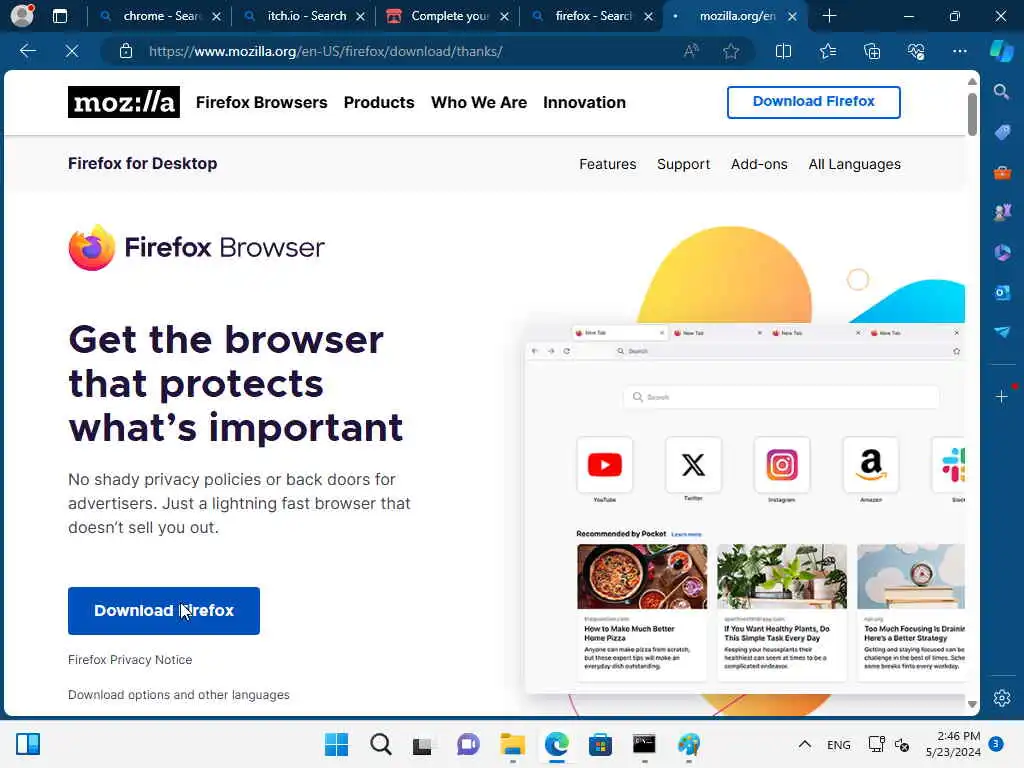Open Download options and other languages
This screenshot has height=768, width=1024.
coord(178,695)
